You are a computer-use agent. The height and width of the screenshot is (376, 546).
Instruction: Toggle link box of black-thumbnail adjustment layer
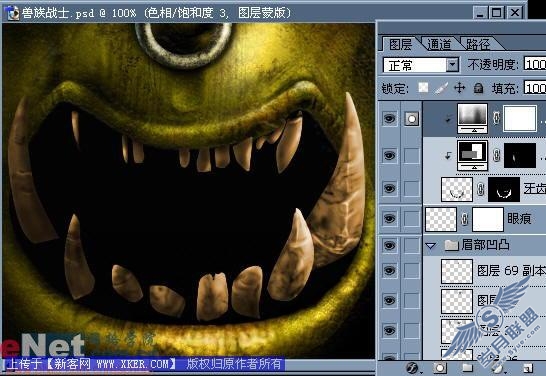412,155
